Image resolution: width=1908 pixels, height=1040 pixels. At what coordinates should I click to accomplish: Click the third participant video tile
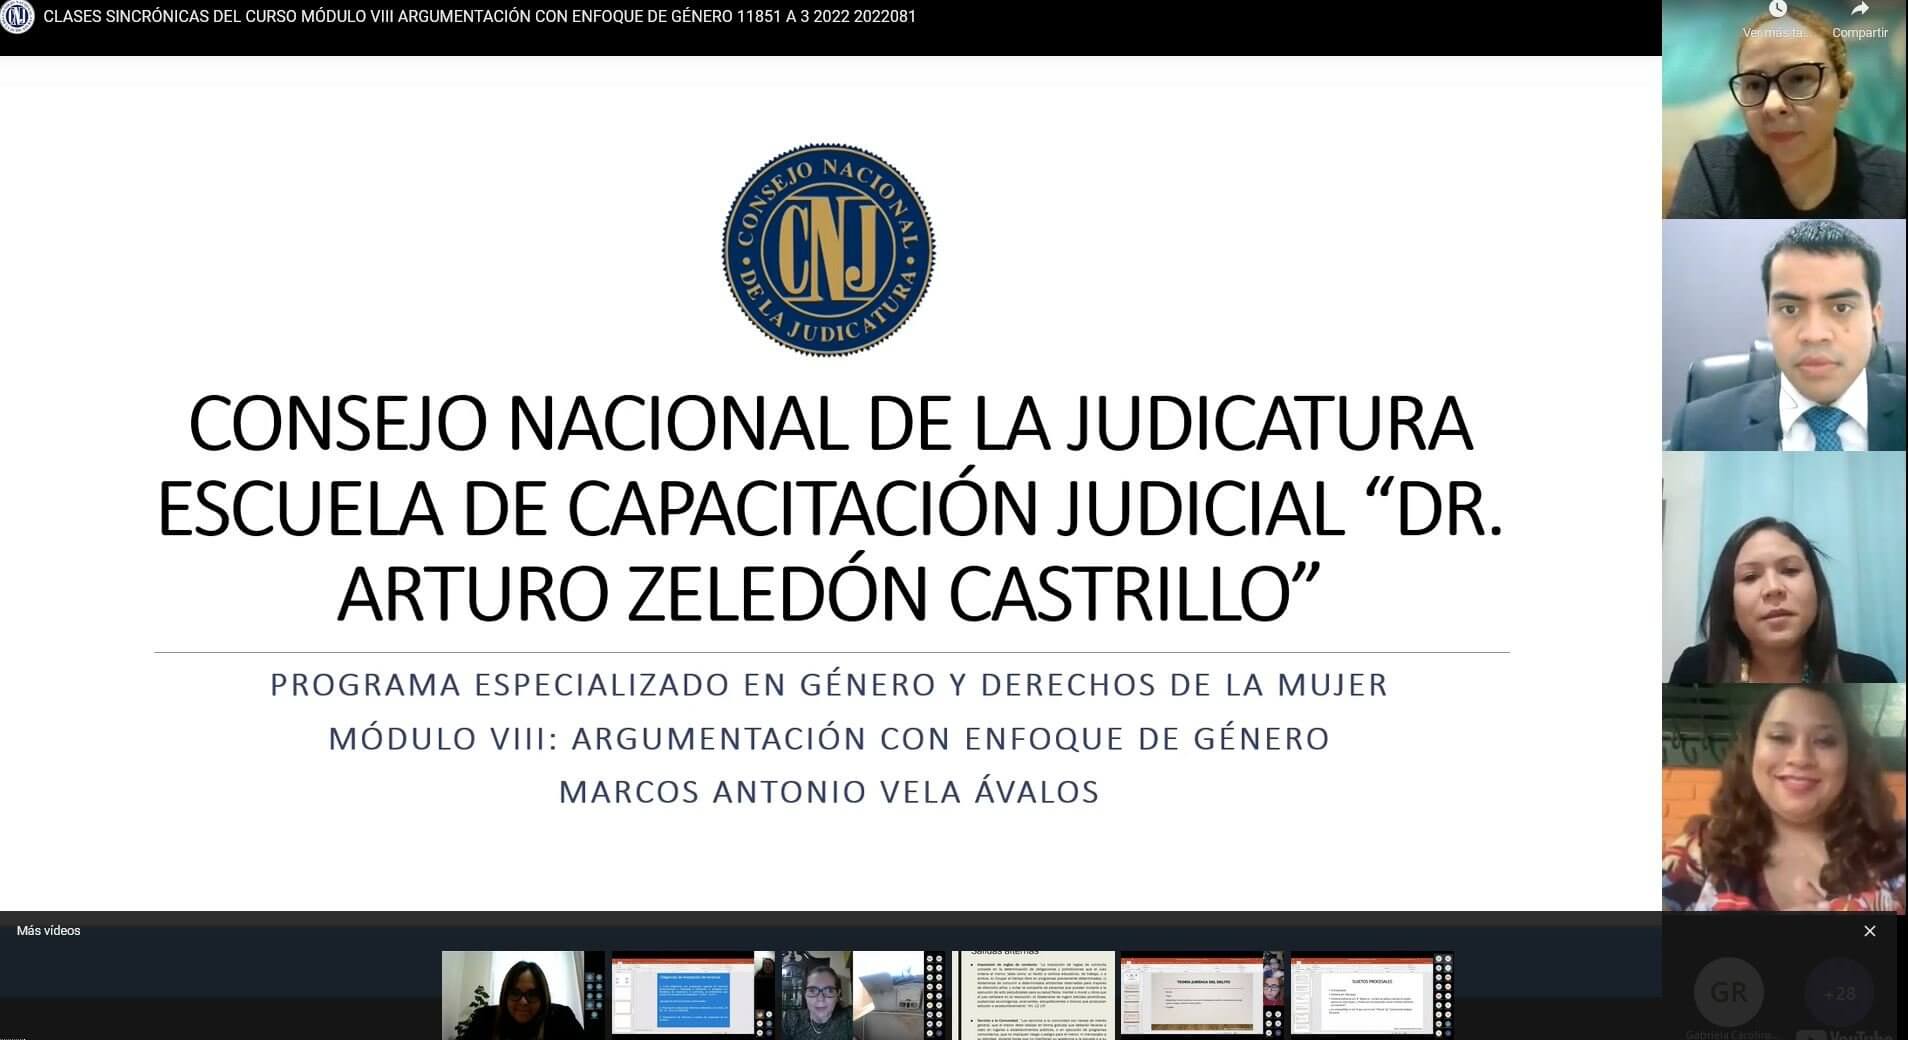click(x=1785, y=567)
